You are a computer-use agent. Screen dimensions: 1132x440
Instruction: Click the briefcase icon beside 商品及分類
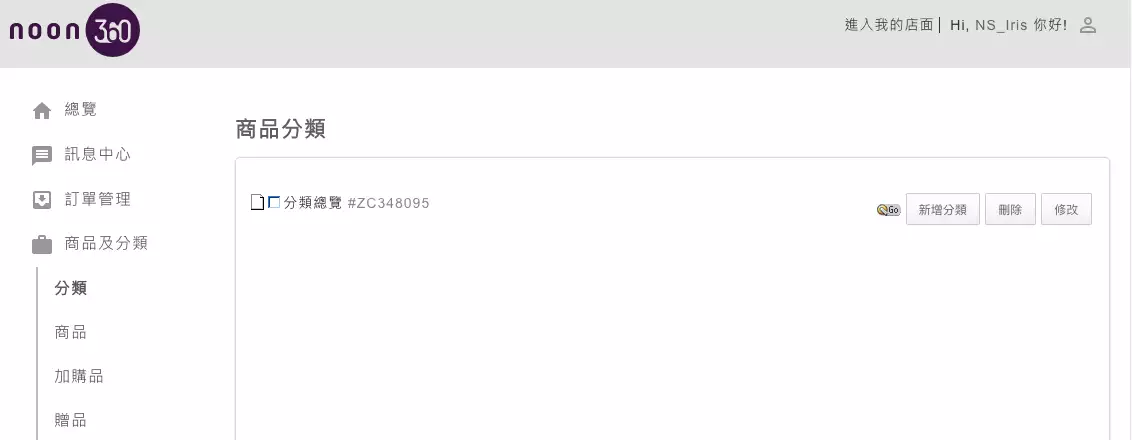tap(42, 244)
